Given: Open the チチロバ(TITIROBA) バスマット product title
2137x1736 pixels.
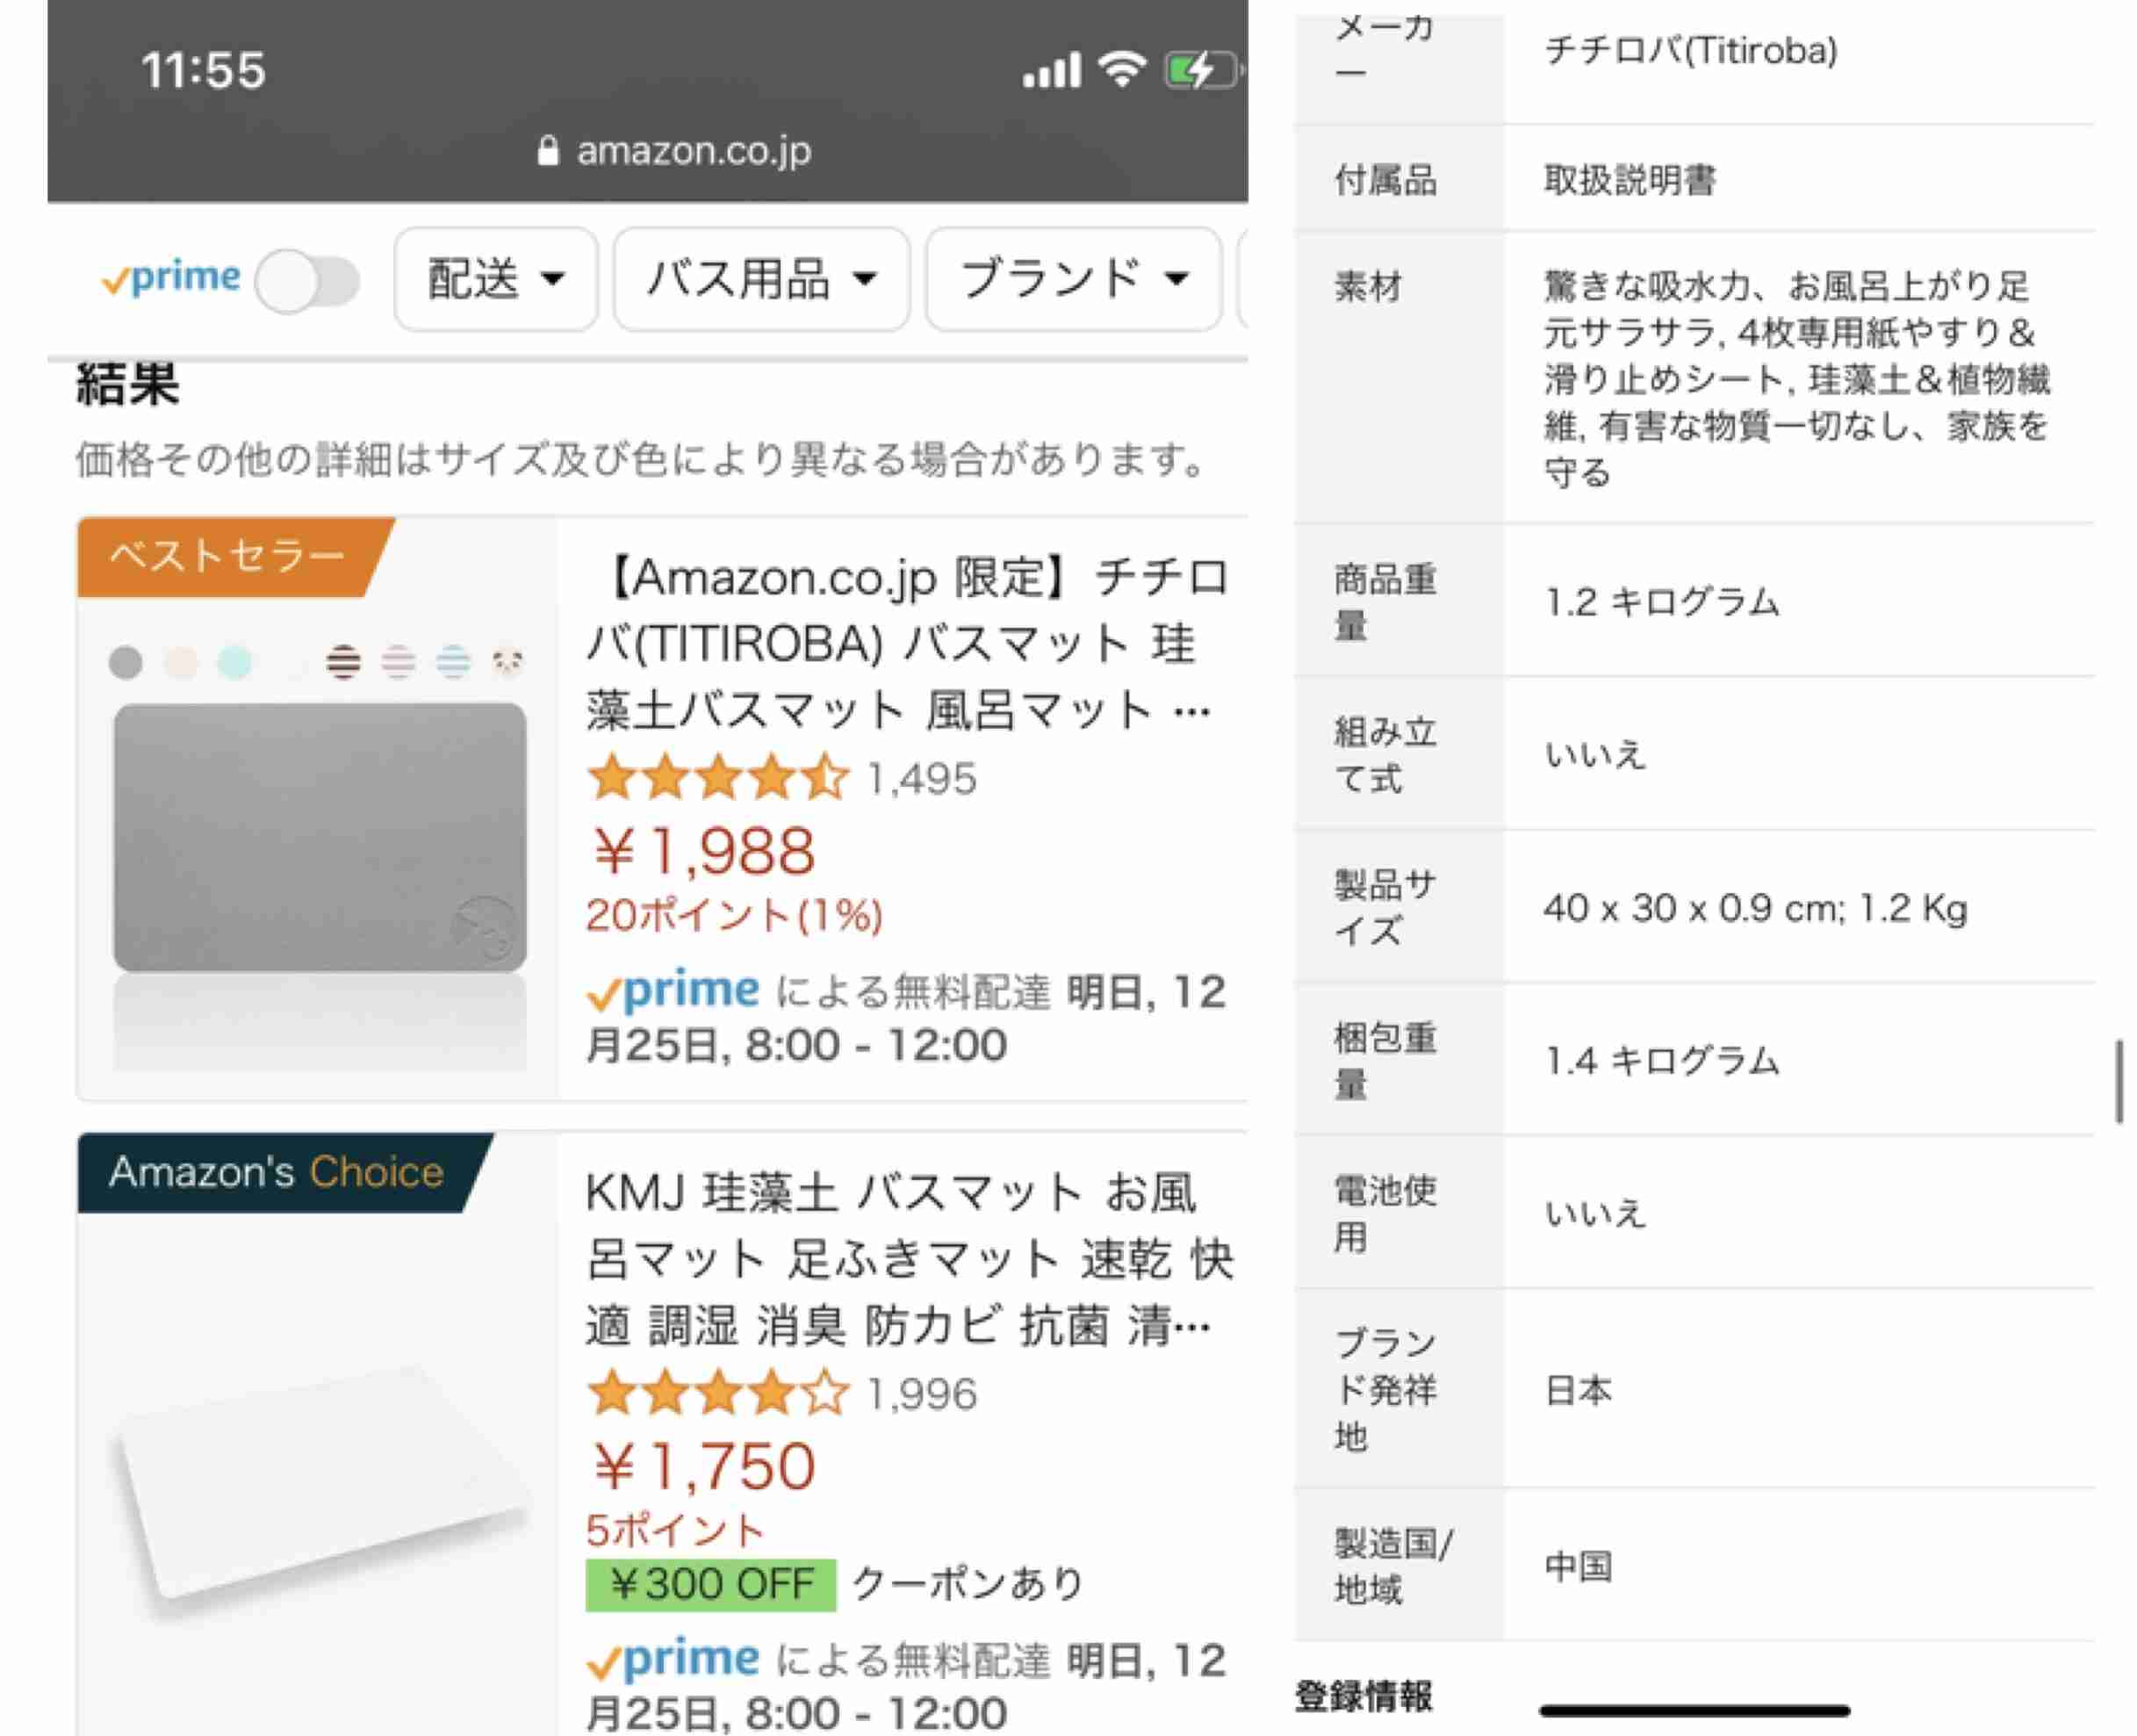Looking at the screenshot, I should [x=907, y=644].
